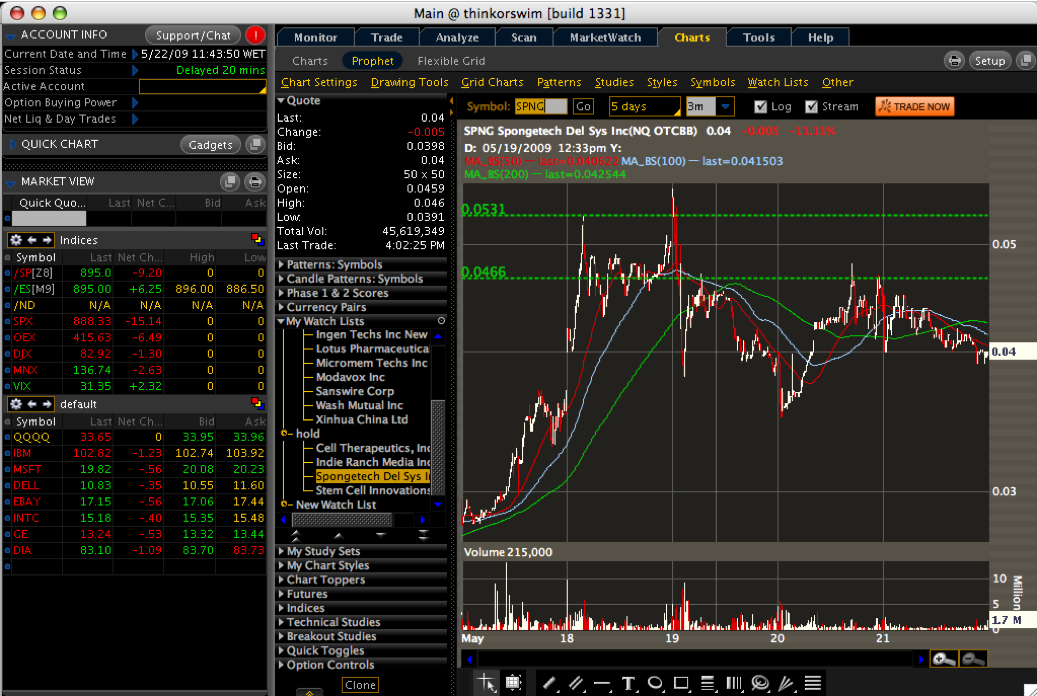Open the Chart Settings menu
1037x696 pixels.
(x=319, y=82)
